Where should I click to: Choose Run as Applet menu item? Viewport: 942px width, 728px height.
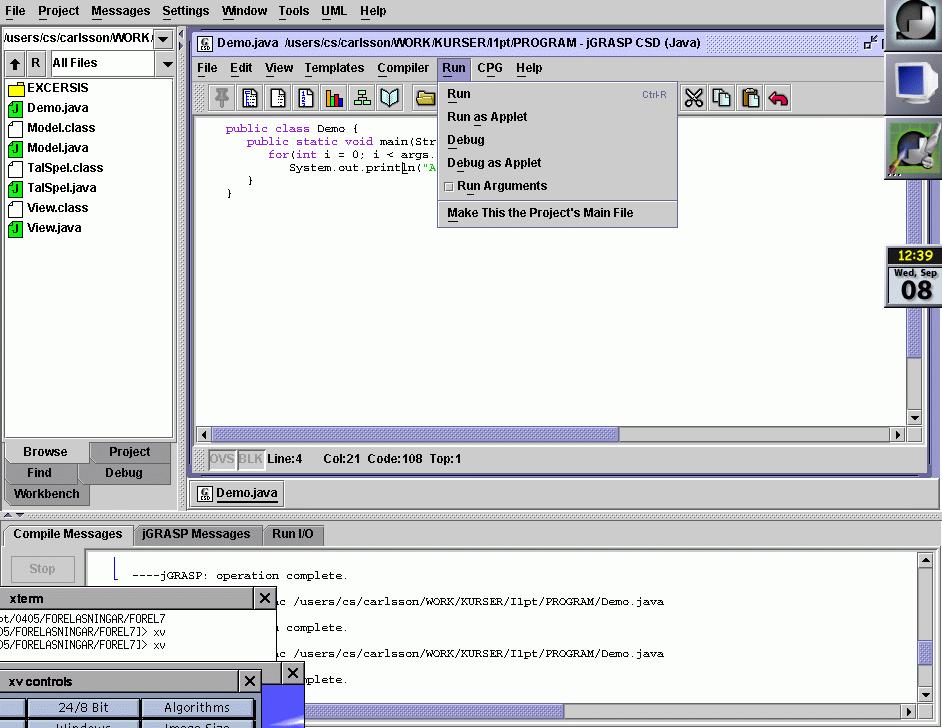click(557, 117)
